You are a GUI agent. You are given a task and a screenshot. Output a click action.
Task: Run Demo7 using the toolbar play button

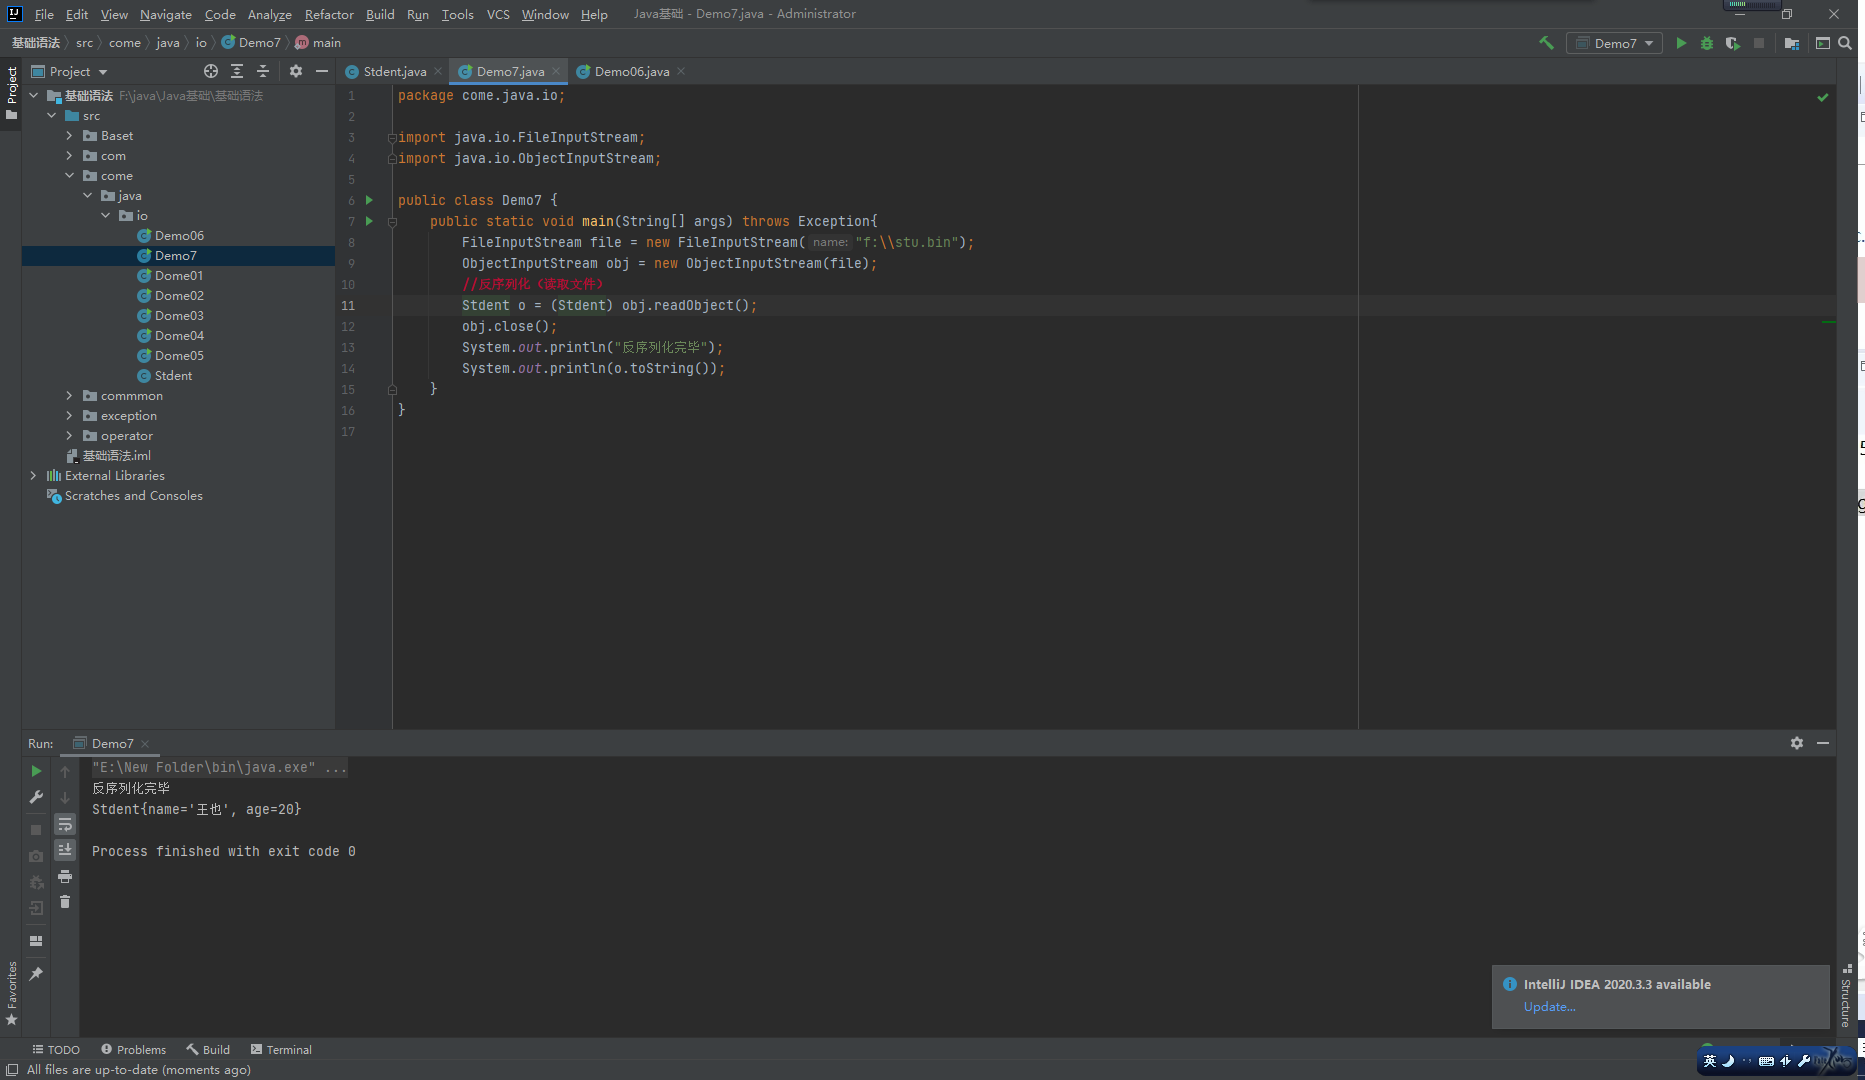(1681, 43)
